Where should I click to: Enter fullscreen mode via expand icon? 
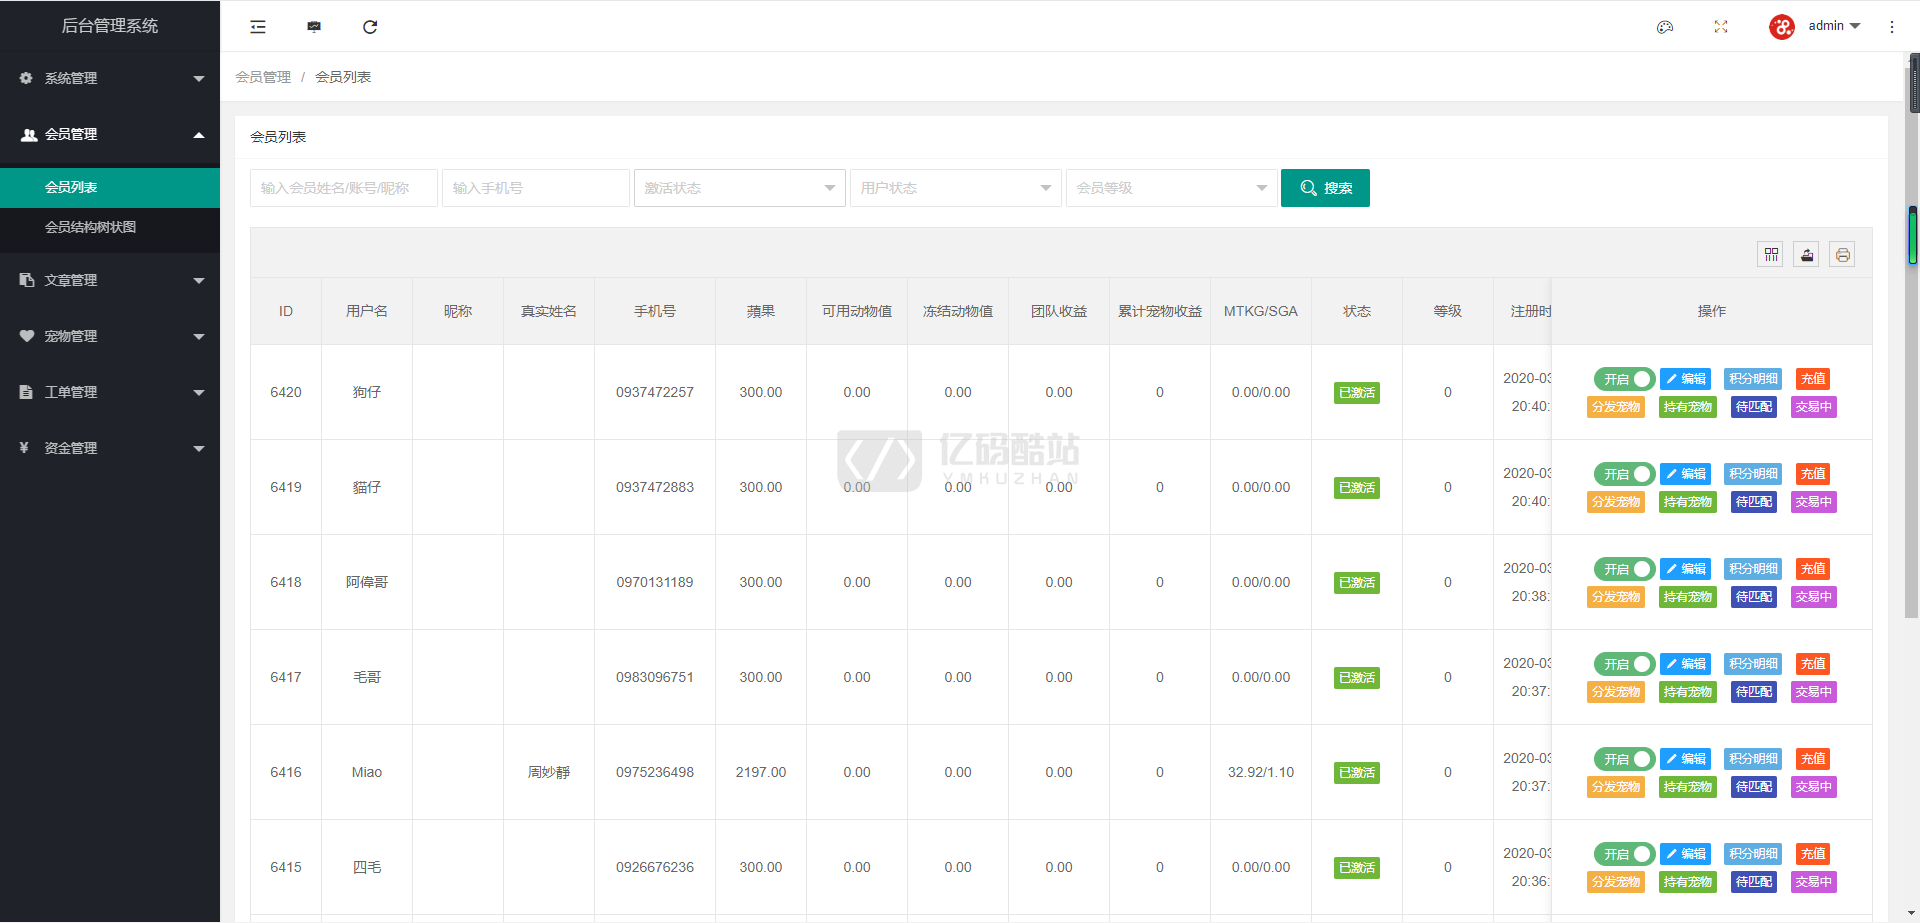1721,27
